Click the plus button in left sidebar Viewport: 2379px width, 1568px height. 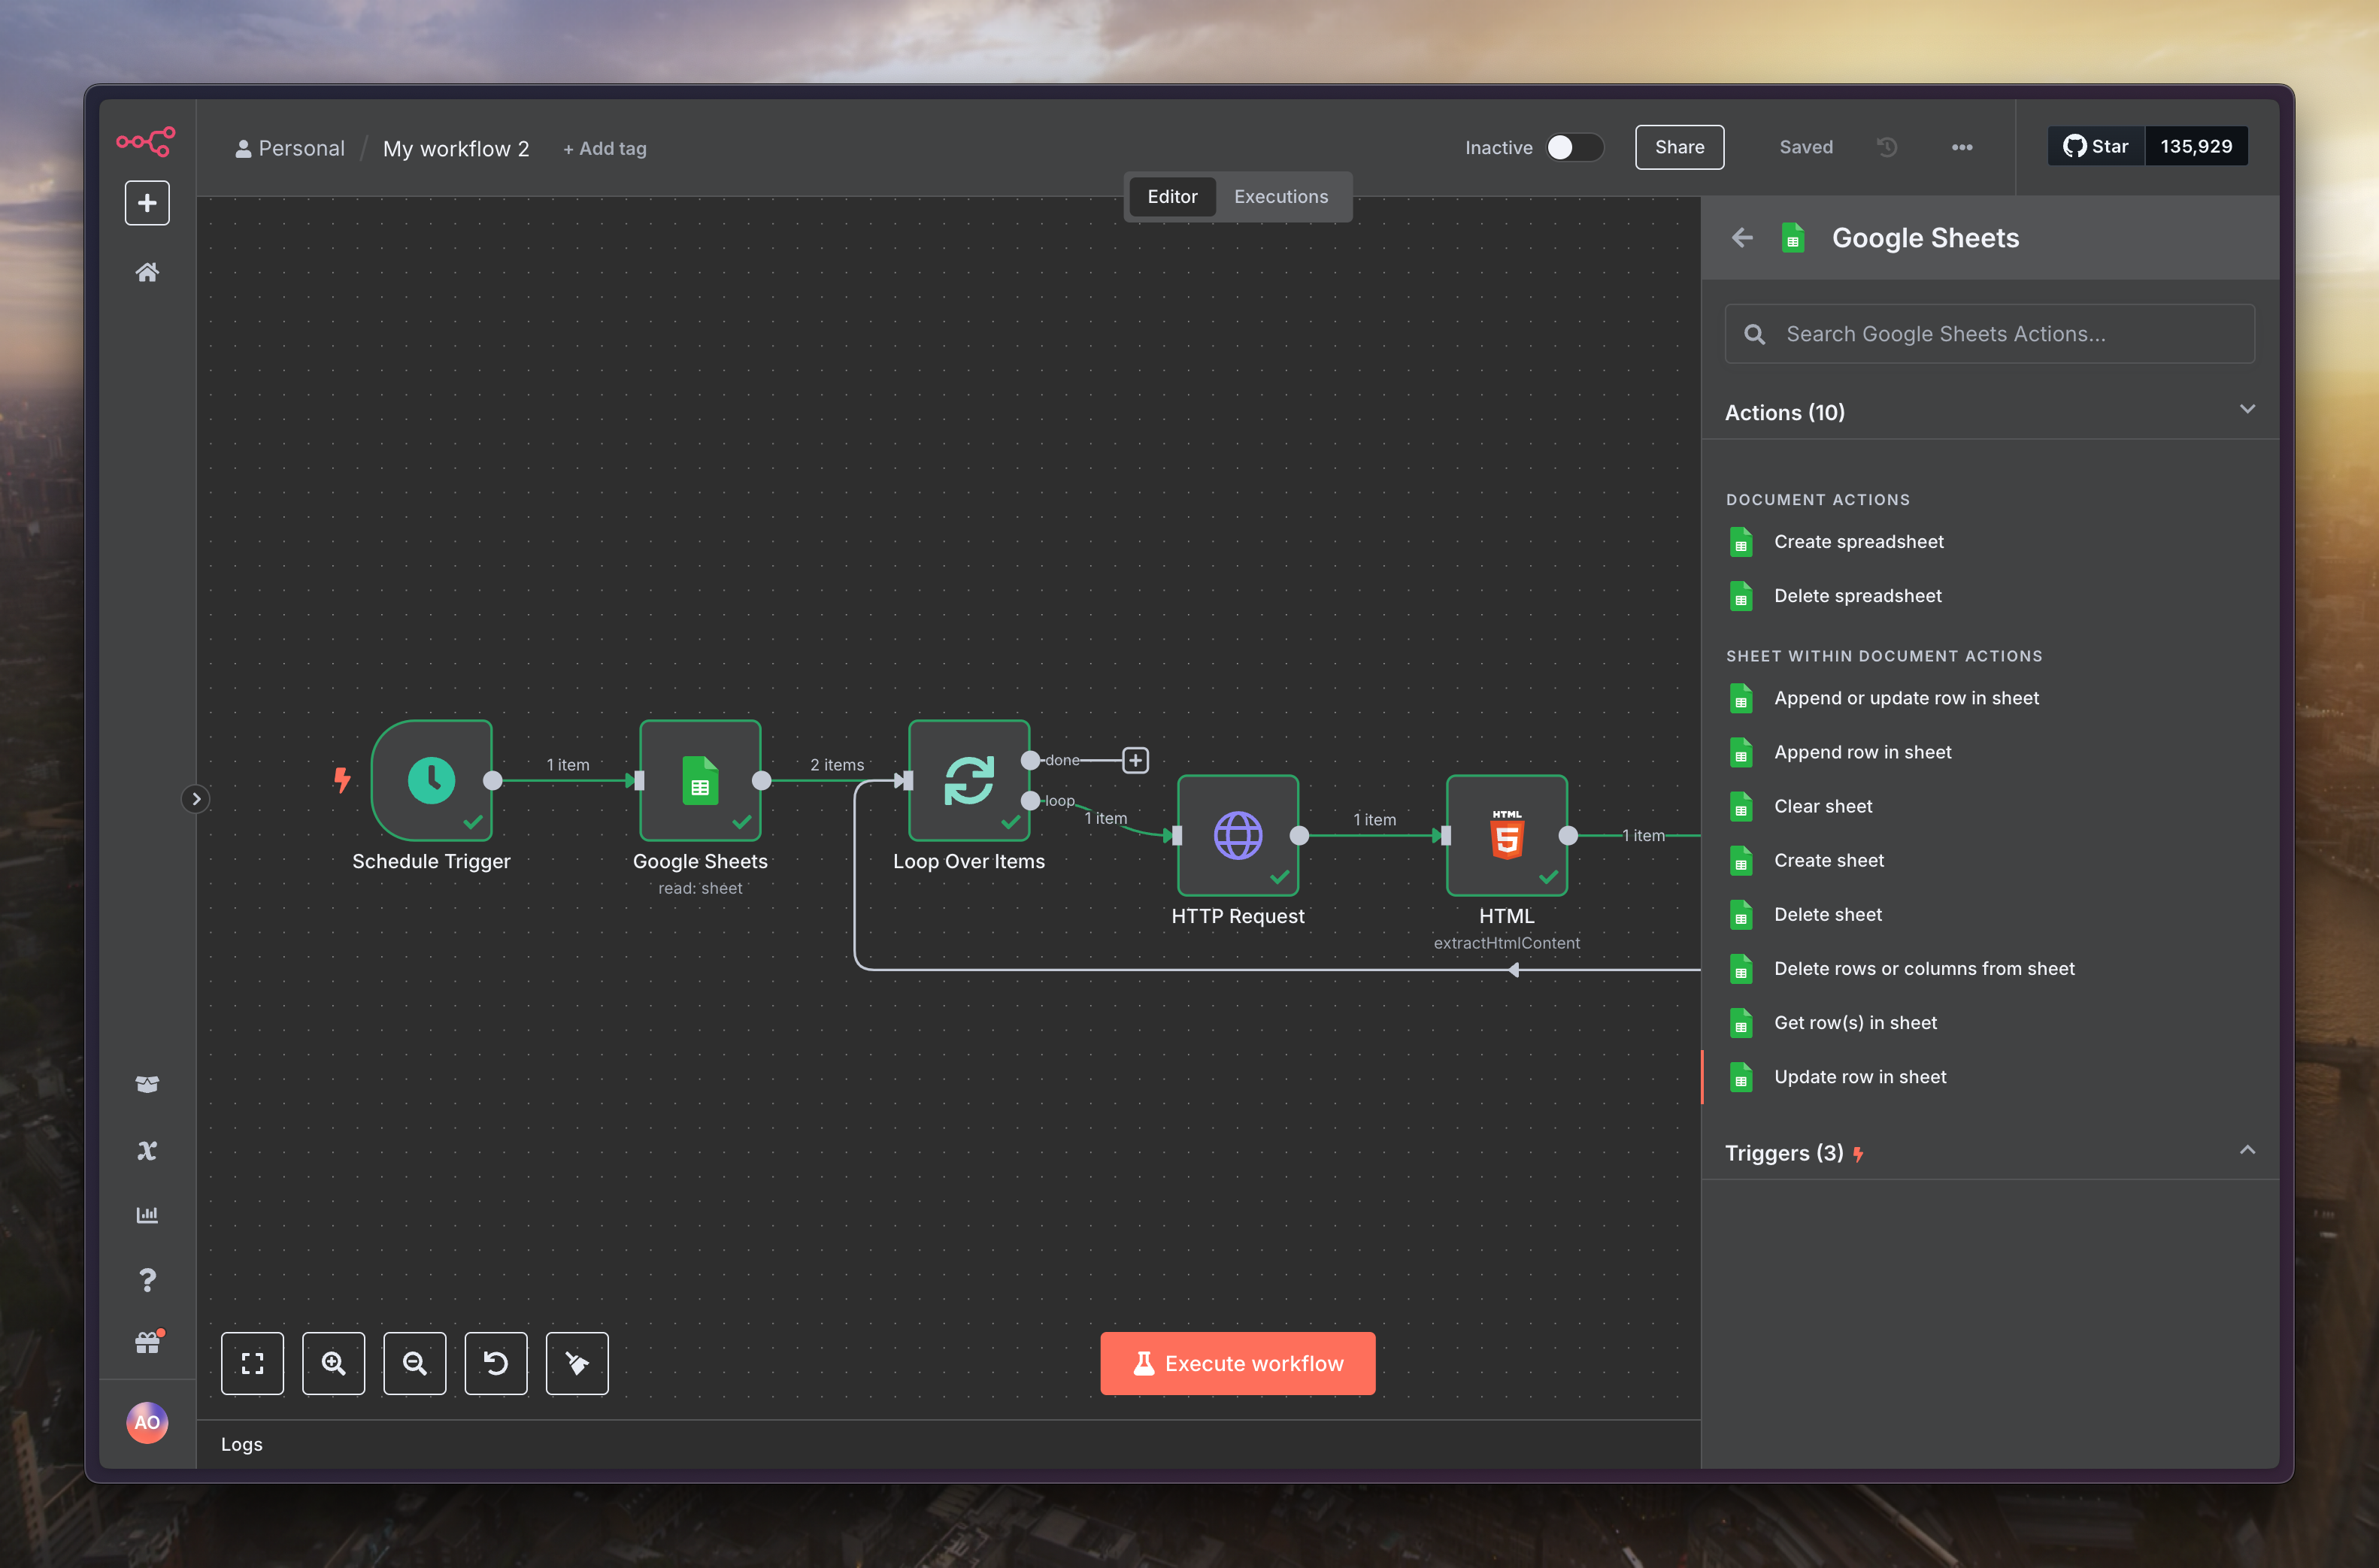(147, 203)
